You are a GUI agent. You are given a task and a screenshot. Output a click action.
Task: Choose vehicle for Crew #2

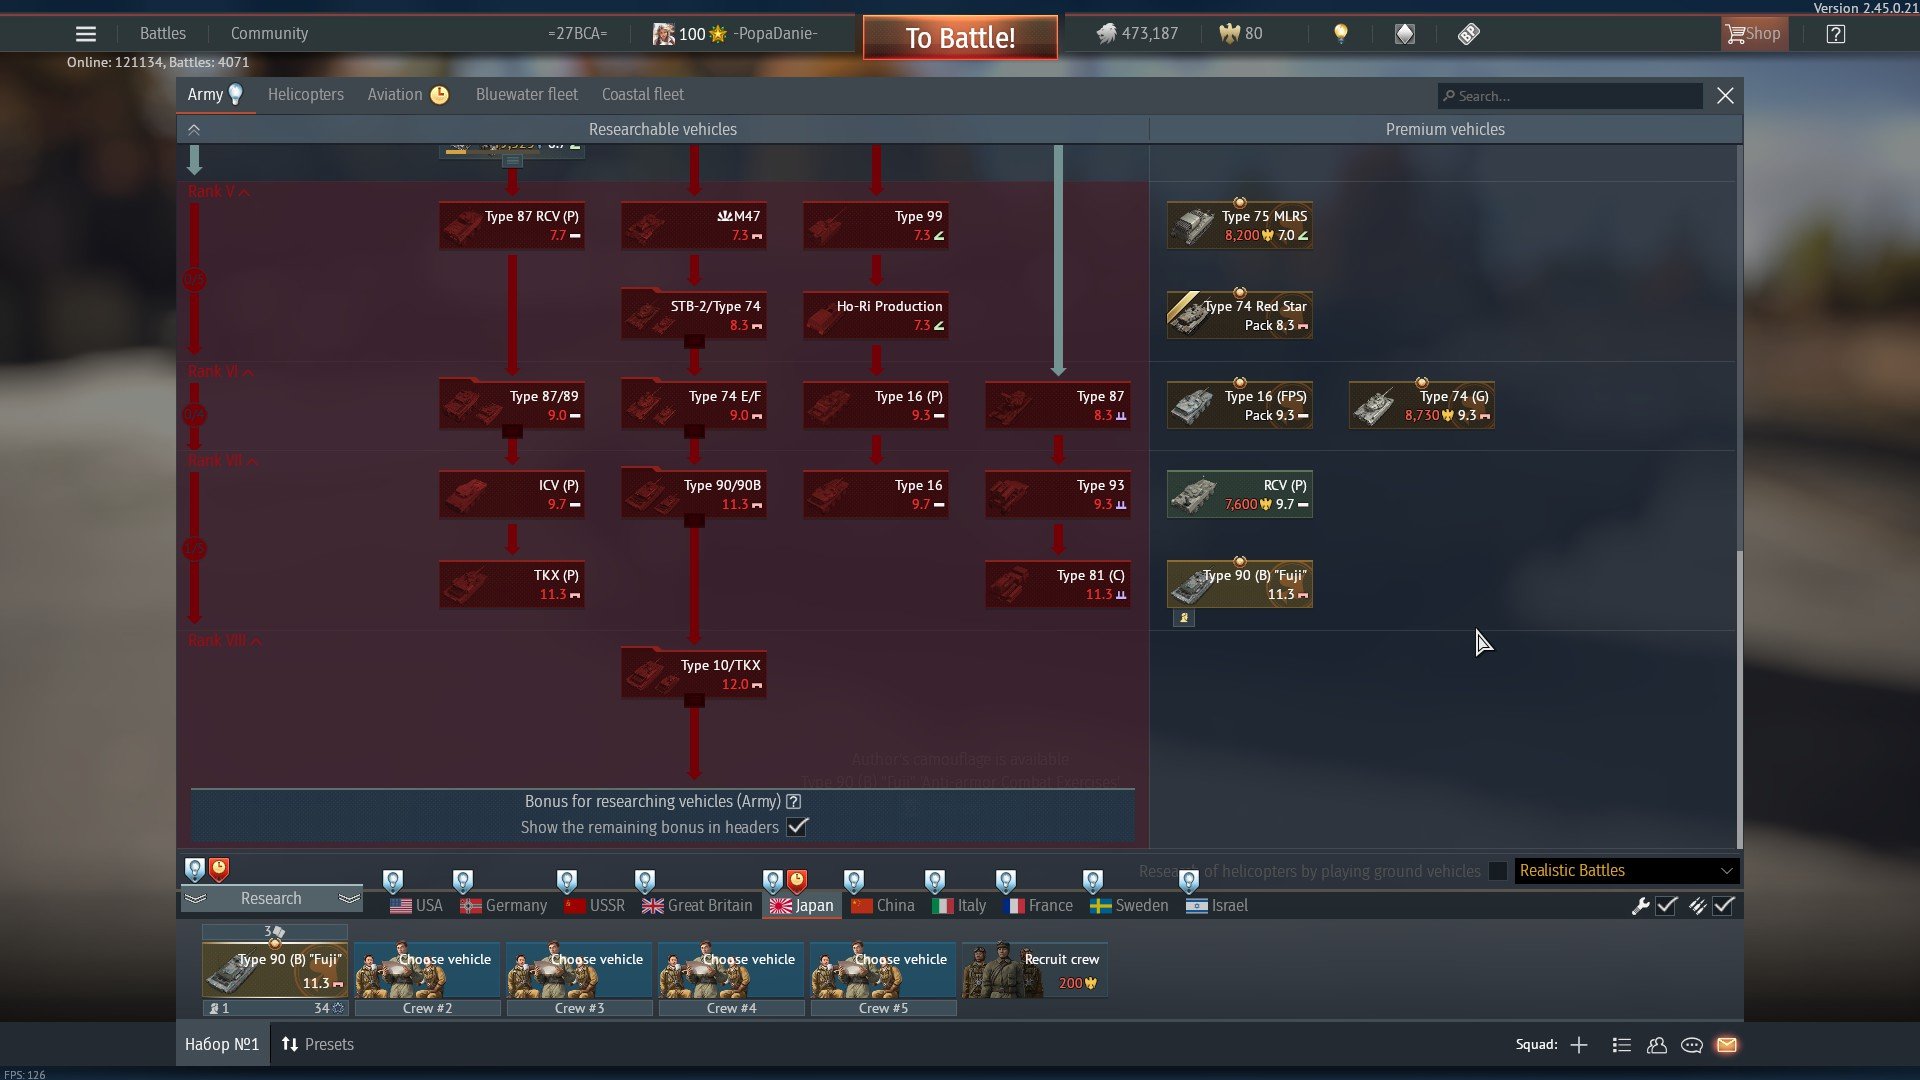tap(427, 970)
